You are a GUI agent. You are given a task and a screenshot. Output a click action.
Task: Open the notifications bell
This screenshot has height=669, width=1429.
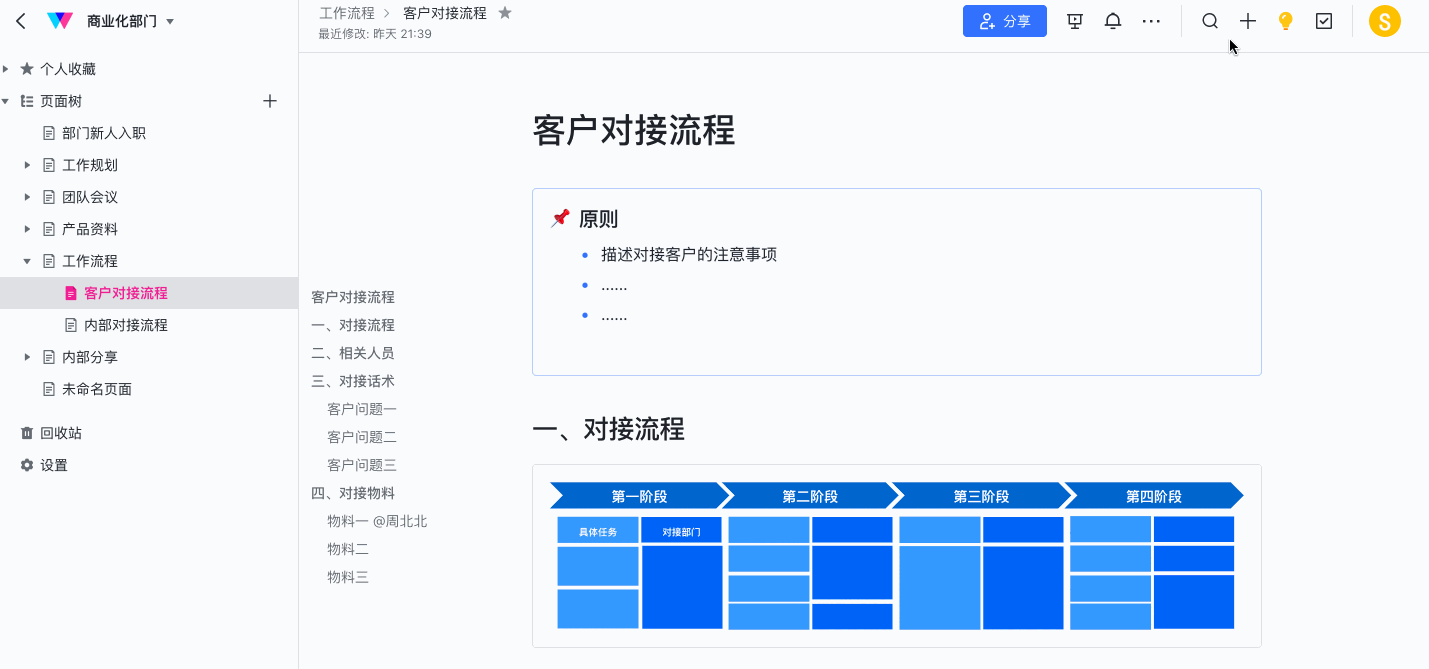pos(1113,21)
